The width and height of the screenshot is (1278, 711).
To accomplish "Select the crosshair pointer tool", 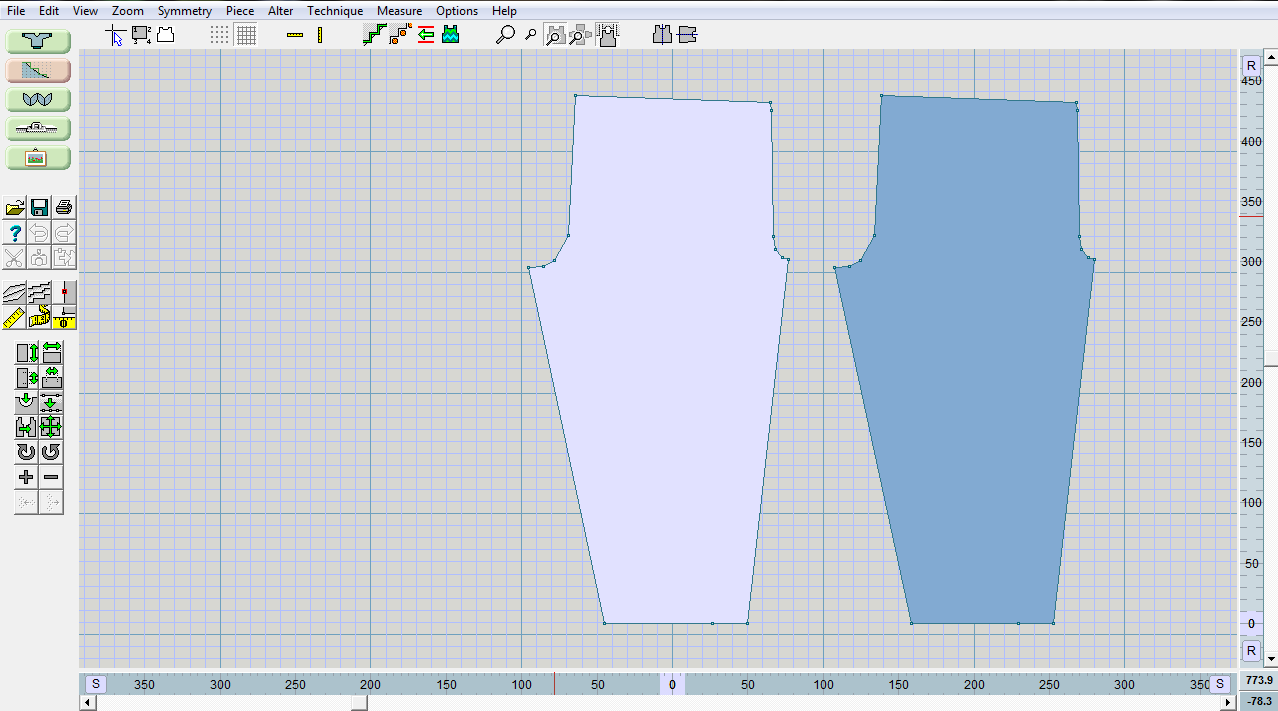I will tap(116, 35).
